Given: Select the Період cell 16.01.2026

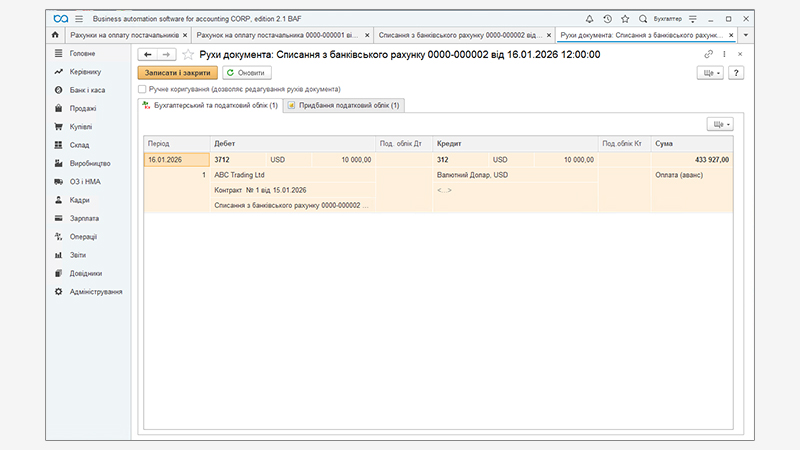Looking at the screenshot, I should tap(176, 159).
